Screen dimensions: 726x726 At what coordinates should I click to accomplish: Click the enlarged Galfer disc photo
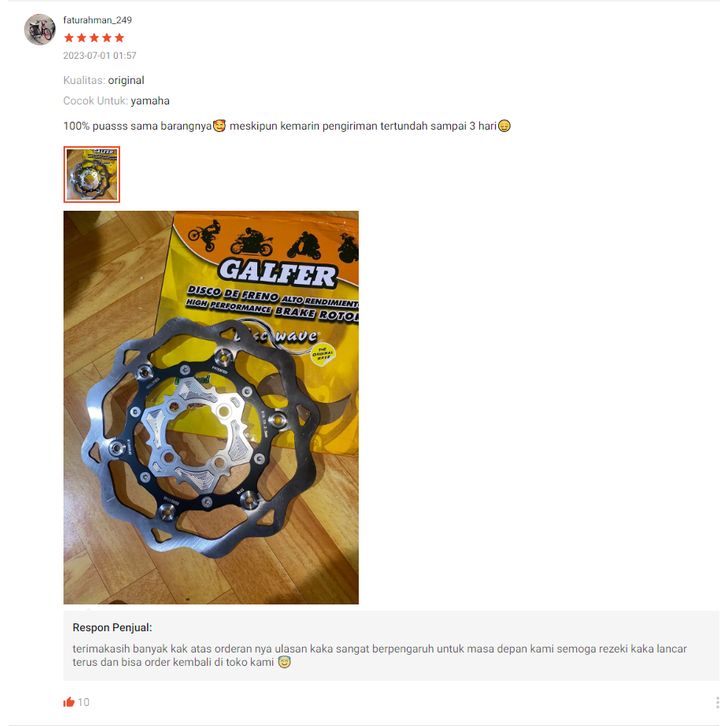tap(211, 407)
